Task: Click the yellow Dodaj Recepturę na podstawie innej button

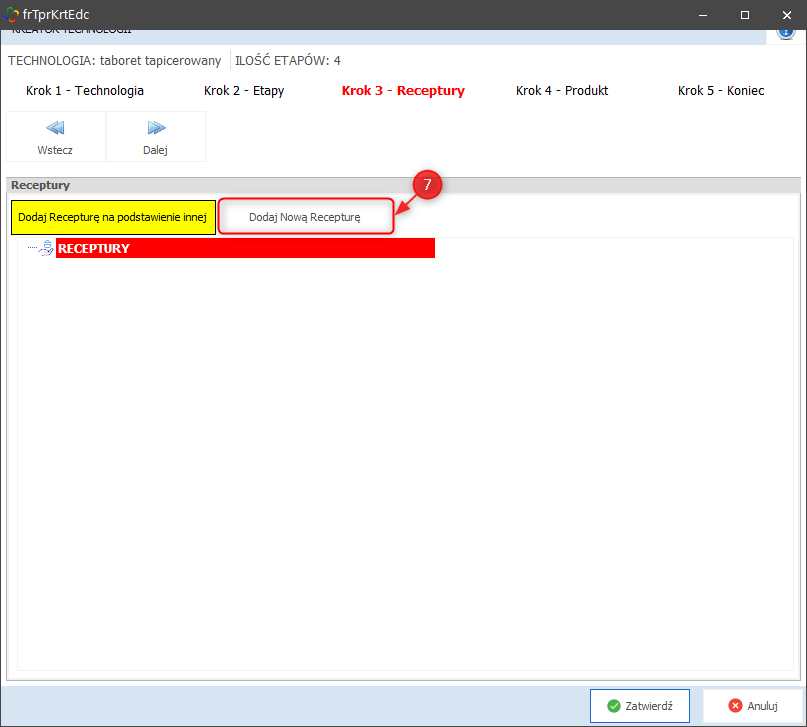Action: click(x=113, y=217)
